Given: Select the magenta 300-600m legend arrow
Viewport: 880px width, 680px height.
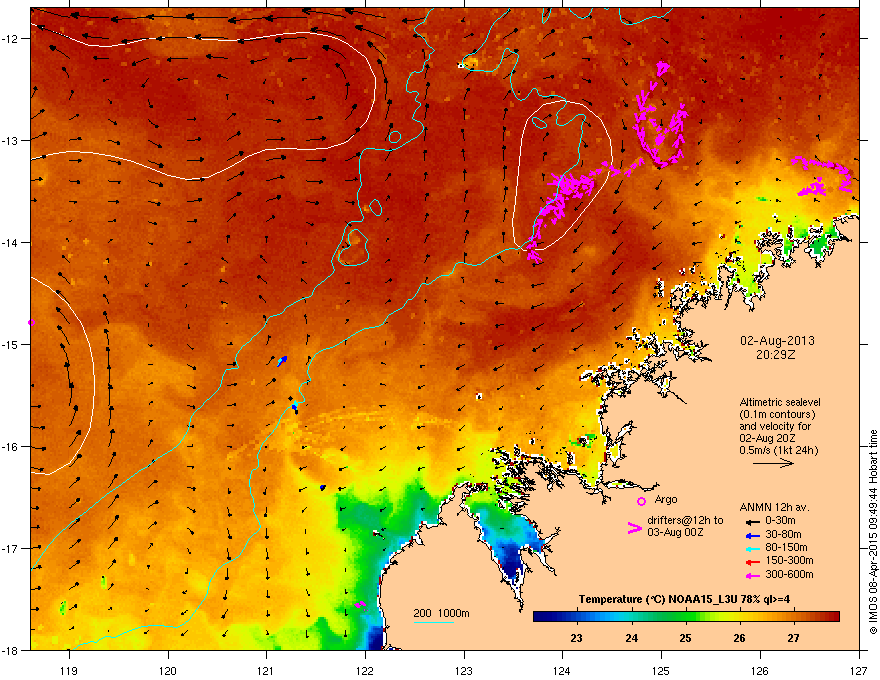Looking at the screenshot, I should (751, 575).
